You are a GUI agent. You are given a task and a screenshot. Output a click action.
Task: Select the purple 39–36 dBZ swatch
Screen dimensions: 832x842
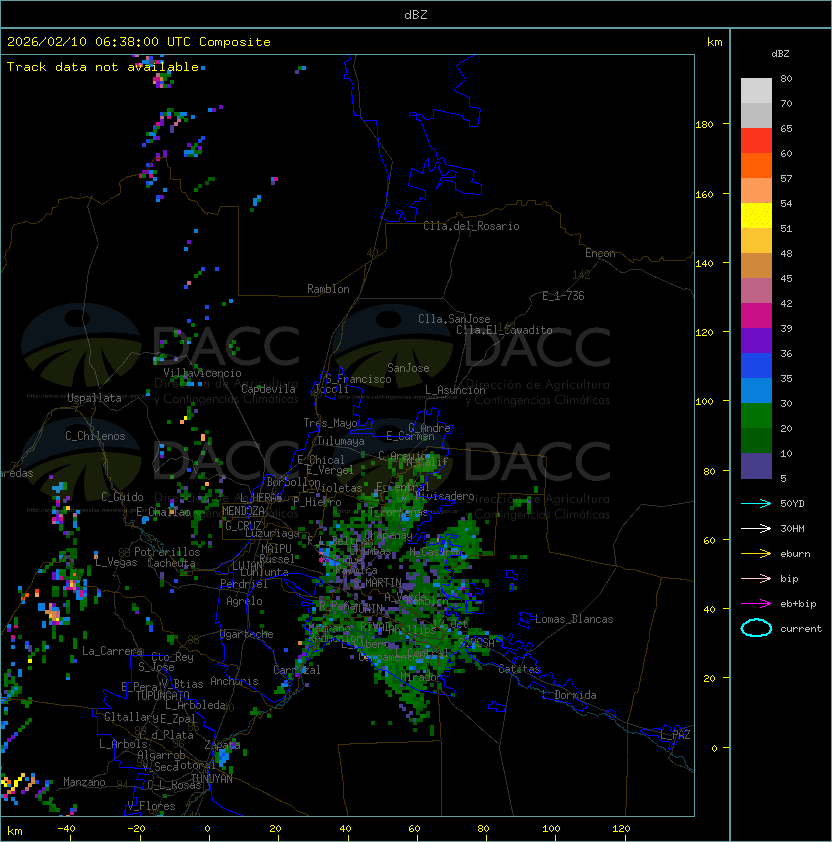[756, 341]
